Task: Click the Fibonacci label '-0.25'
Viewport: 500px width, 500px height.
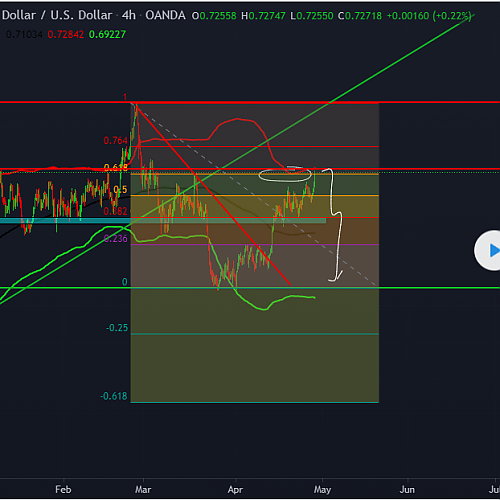Action: (x=117, y=328)
